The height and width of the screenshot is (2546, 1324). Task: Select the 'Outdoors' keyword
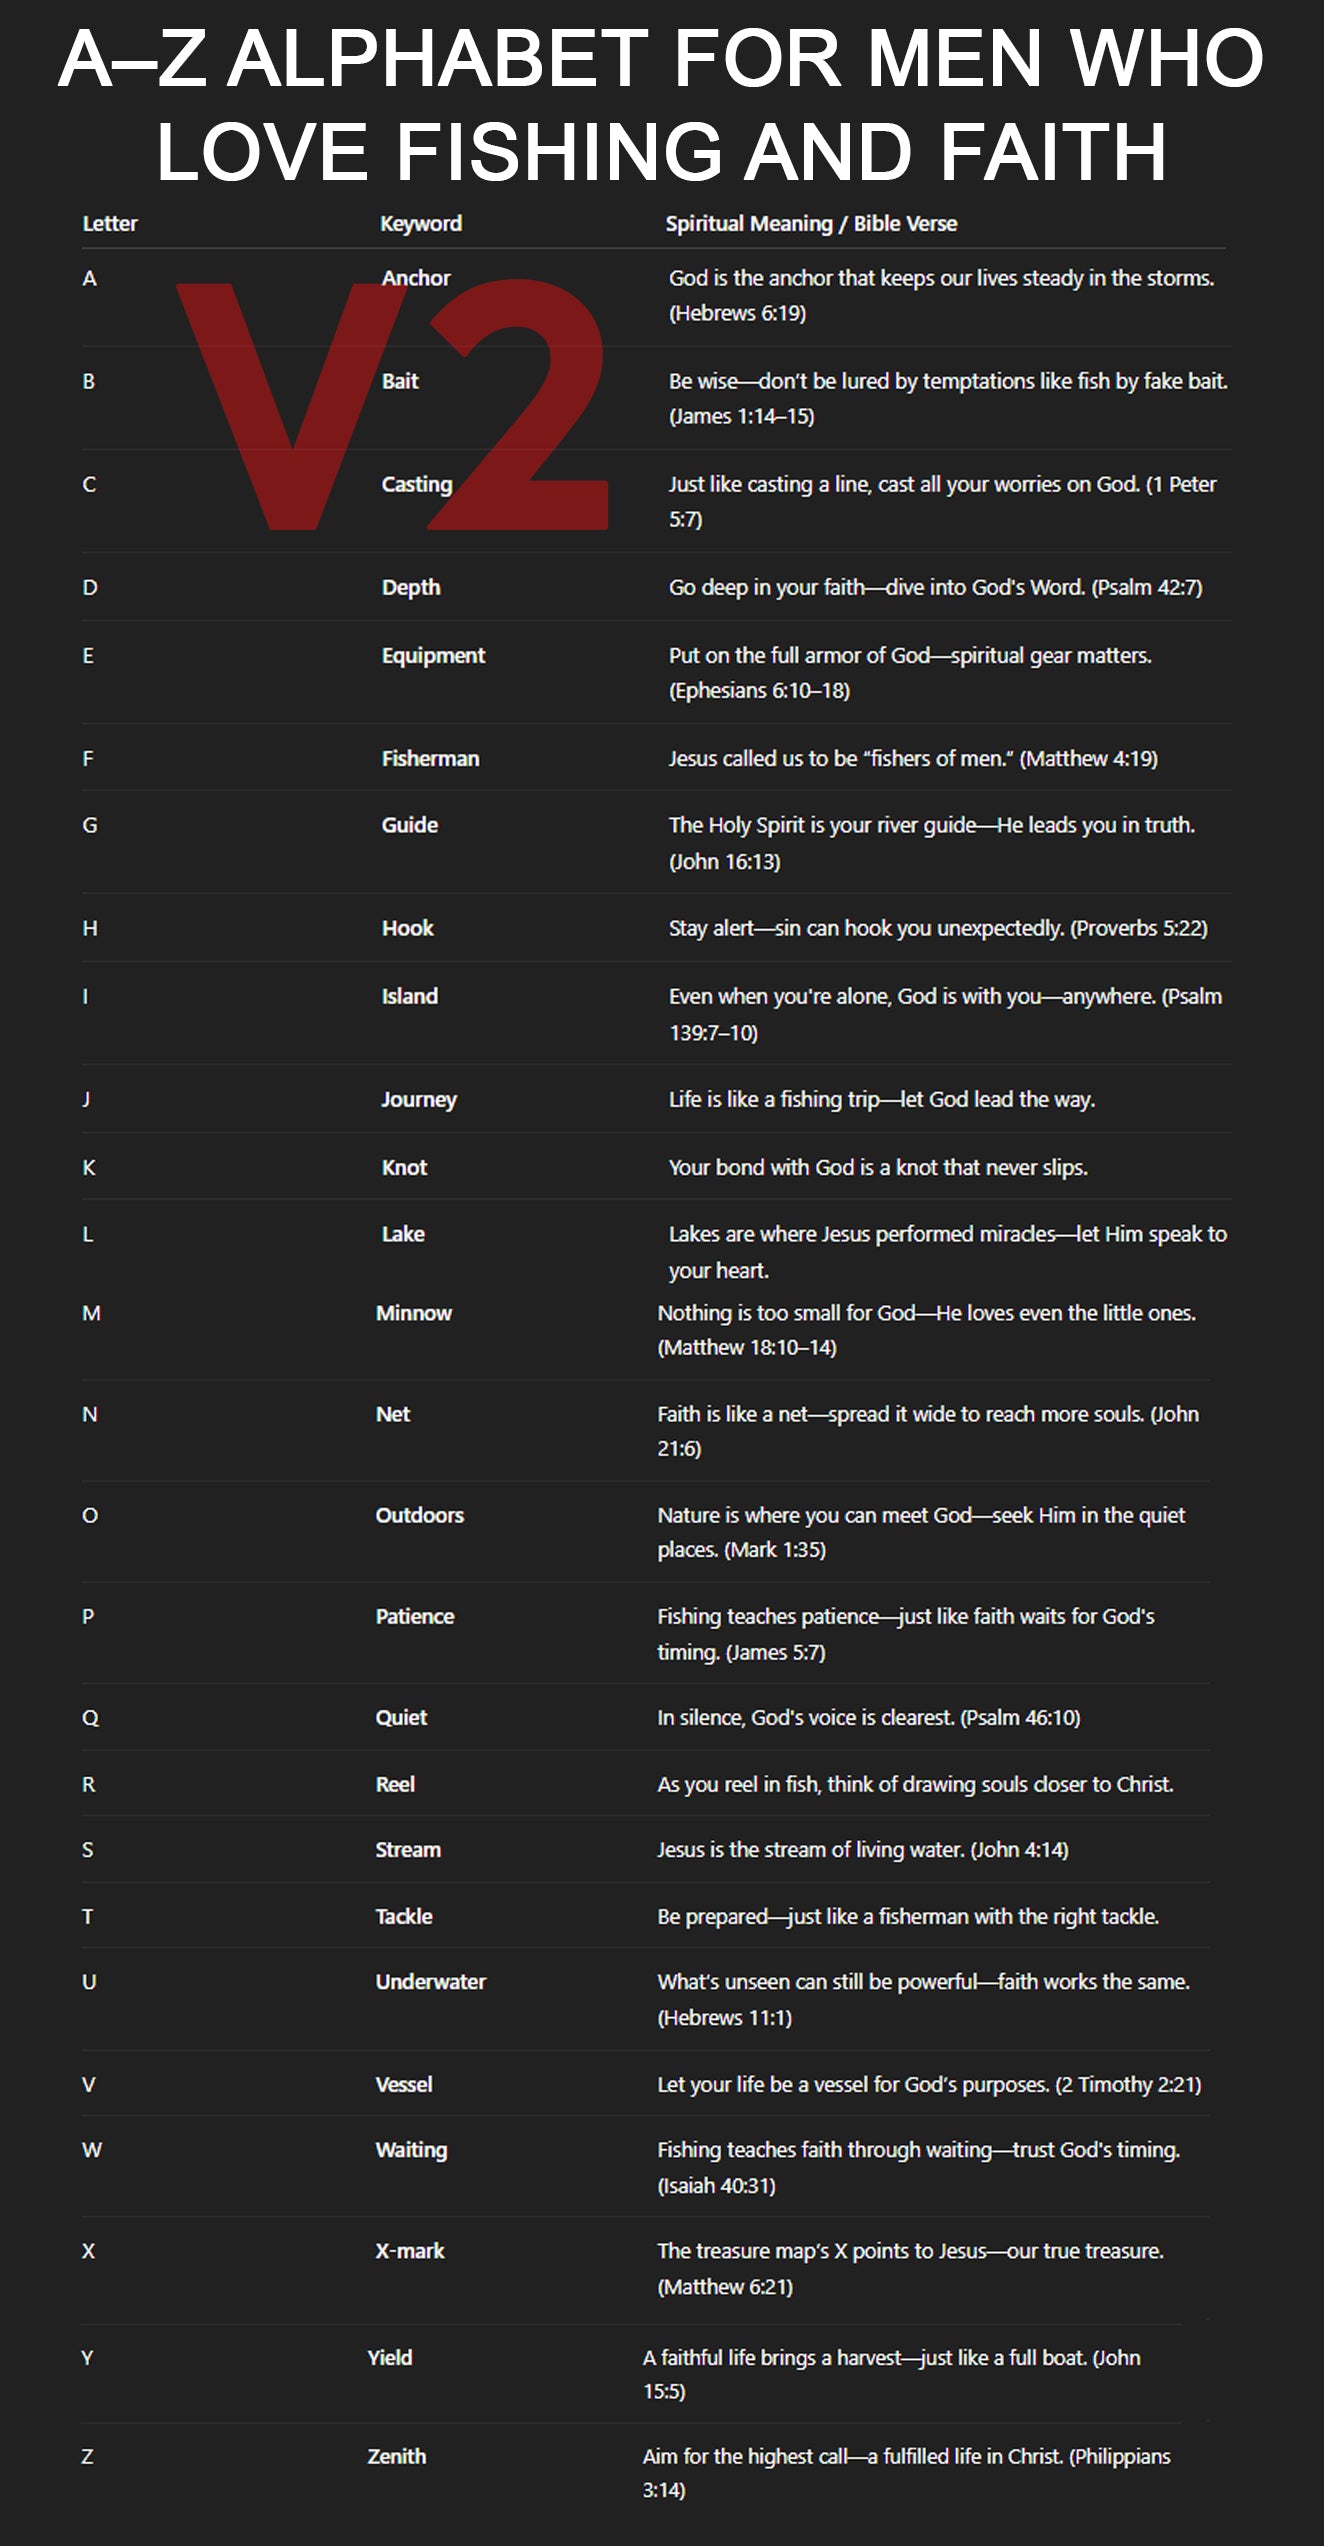419,1515
